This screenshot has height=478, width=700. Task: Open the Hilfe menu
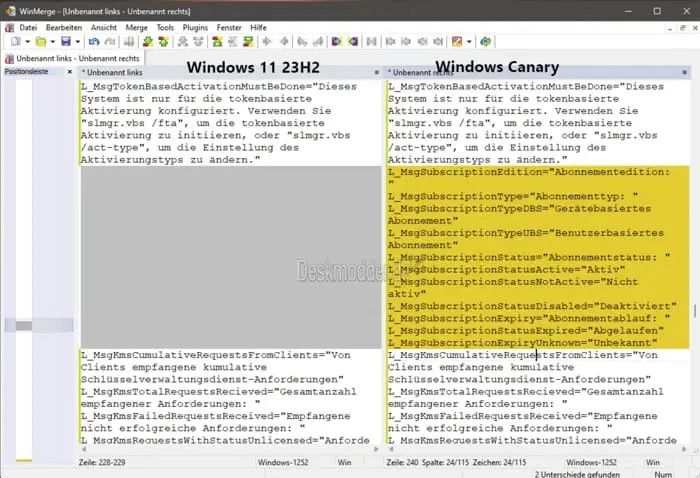(258, 28)
